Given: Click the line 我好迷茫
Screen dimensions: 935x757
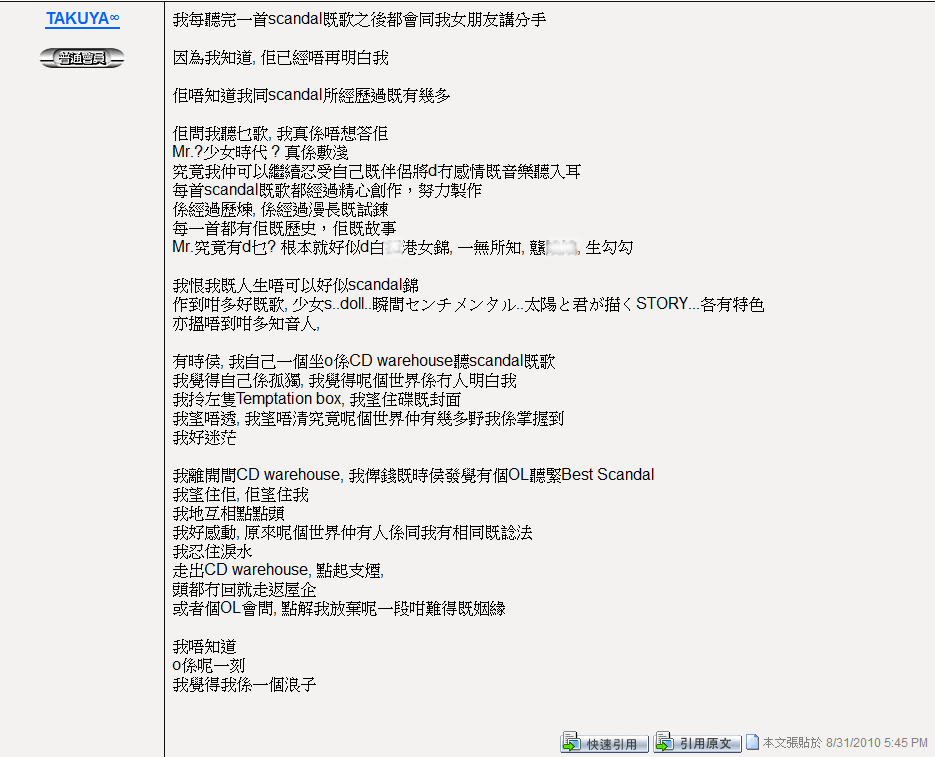Looking at the screenshot, I should click(x=204, y=437).
